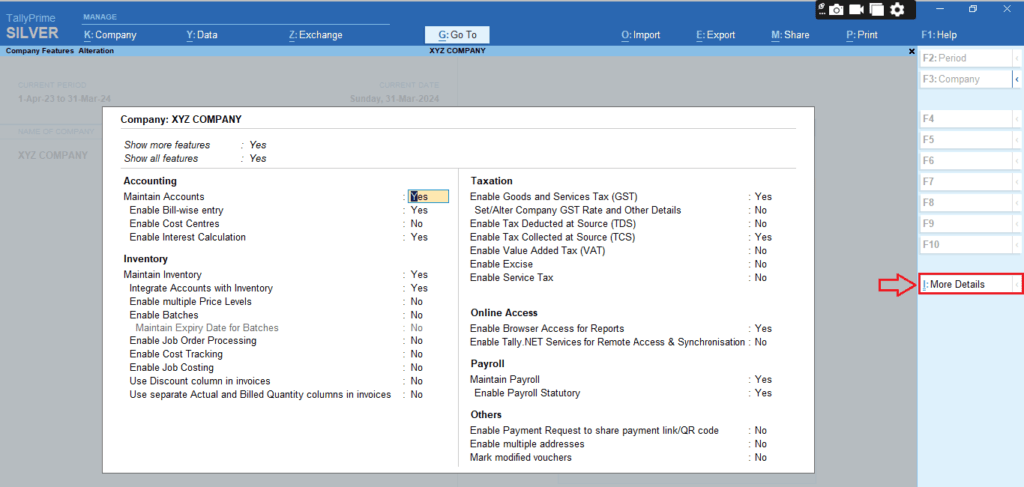The image size is (1024, 487).
Task: Open the O: Import menu
Action: click(x=641, y=35)
